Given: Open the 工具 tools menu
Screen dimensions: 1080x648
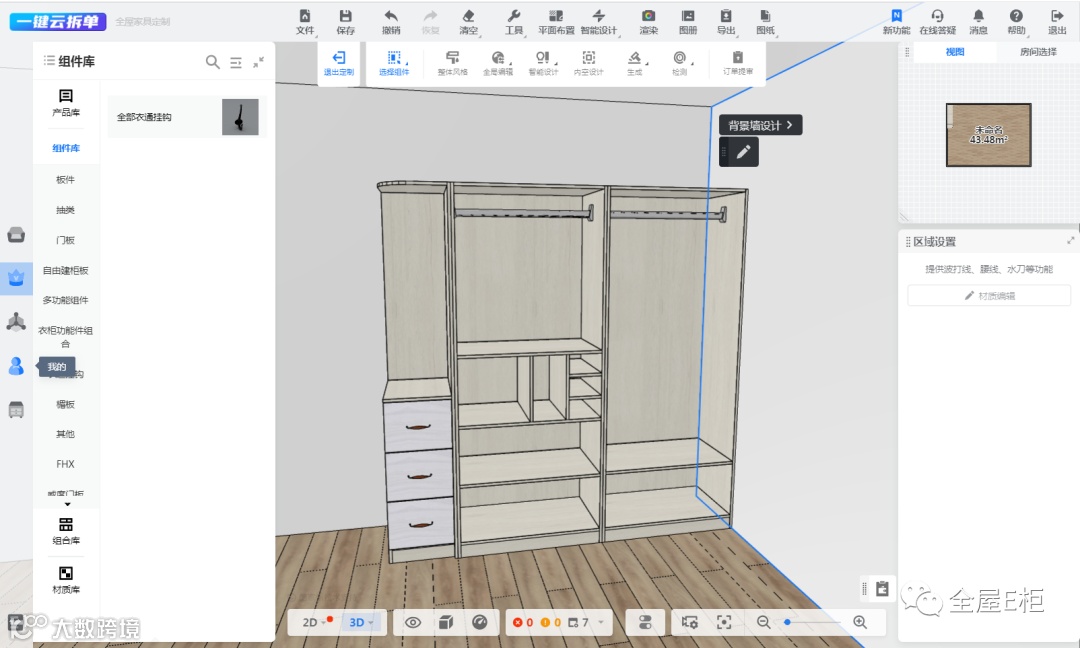Looking at the screenshot, I should tap(514, 22).
